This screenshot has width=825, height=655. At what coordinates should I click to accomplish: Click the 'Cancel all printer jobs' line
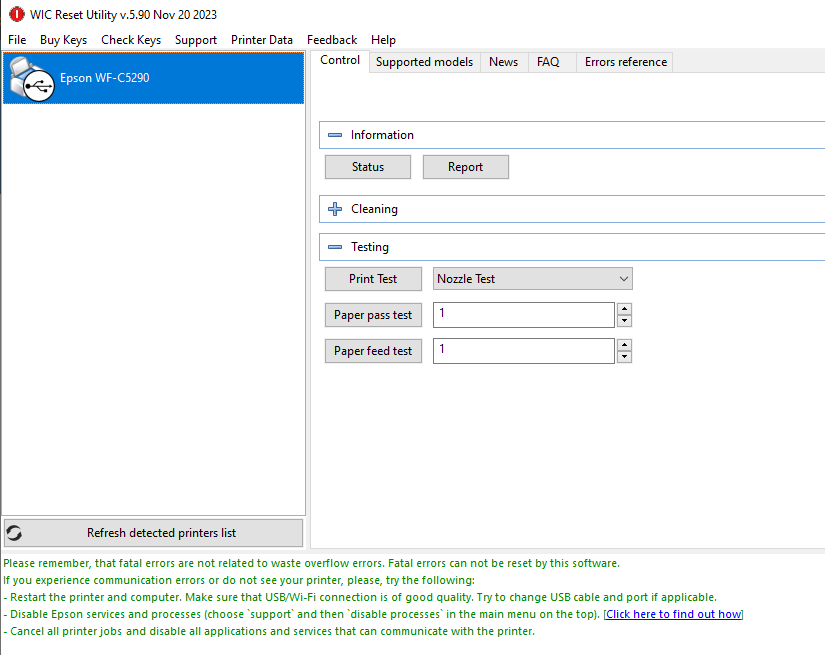coord(269,631)
